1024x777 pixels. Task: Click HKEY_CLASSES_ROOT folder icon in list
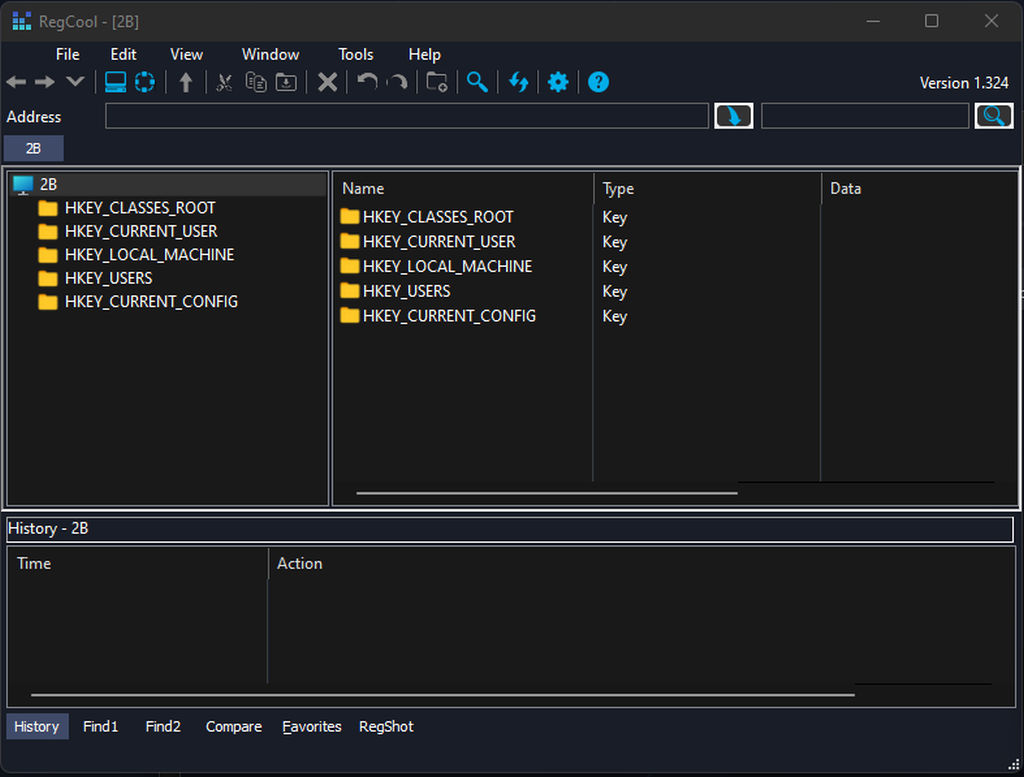tap(350, 216)
